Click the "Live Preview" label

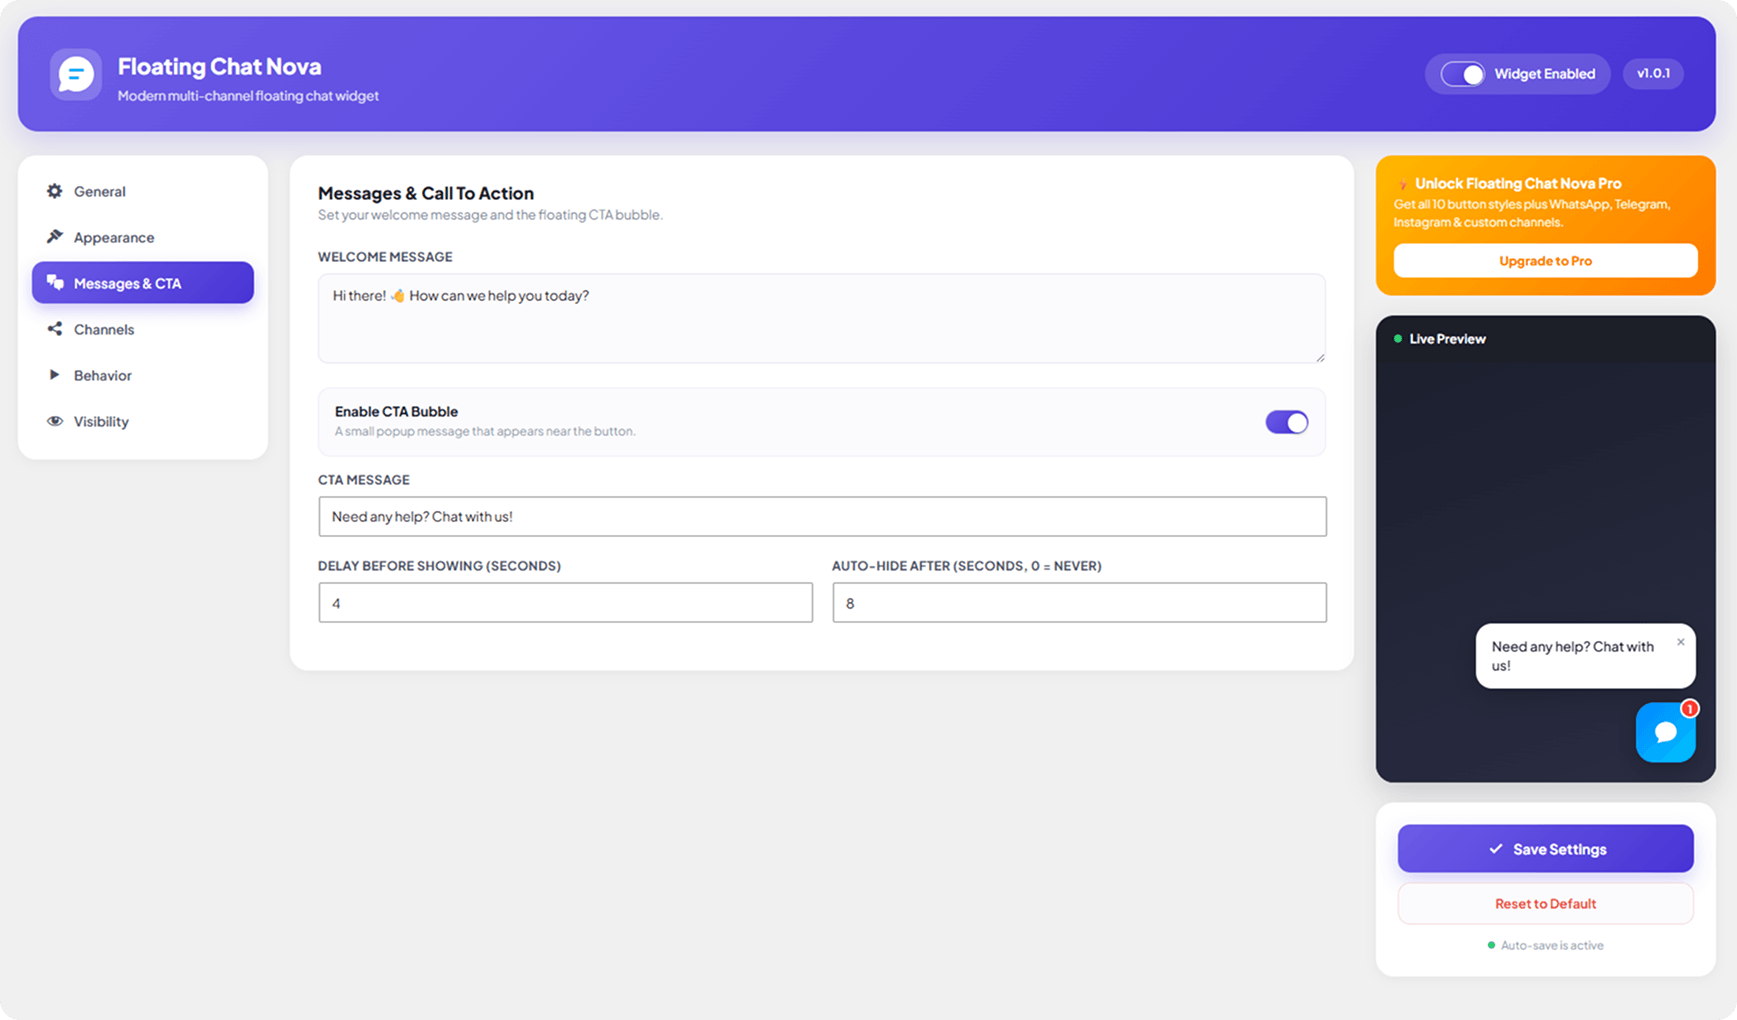(1447, 339)
